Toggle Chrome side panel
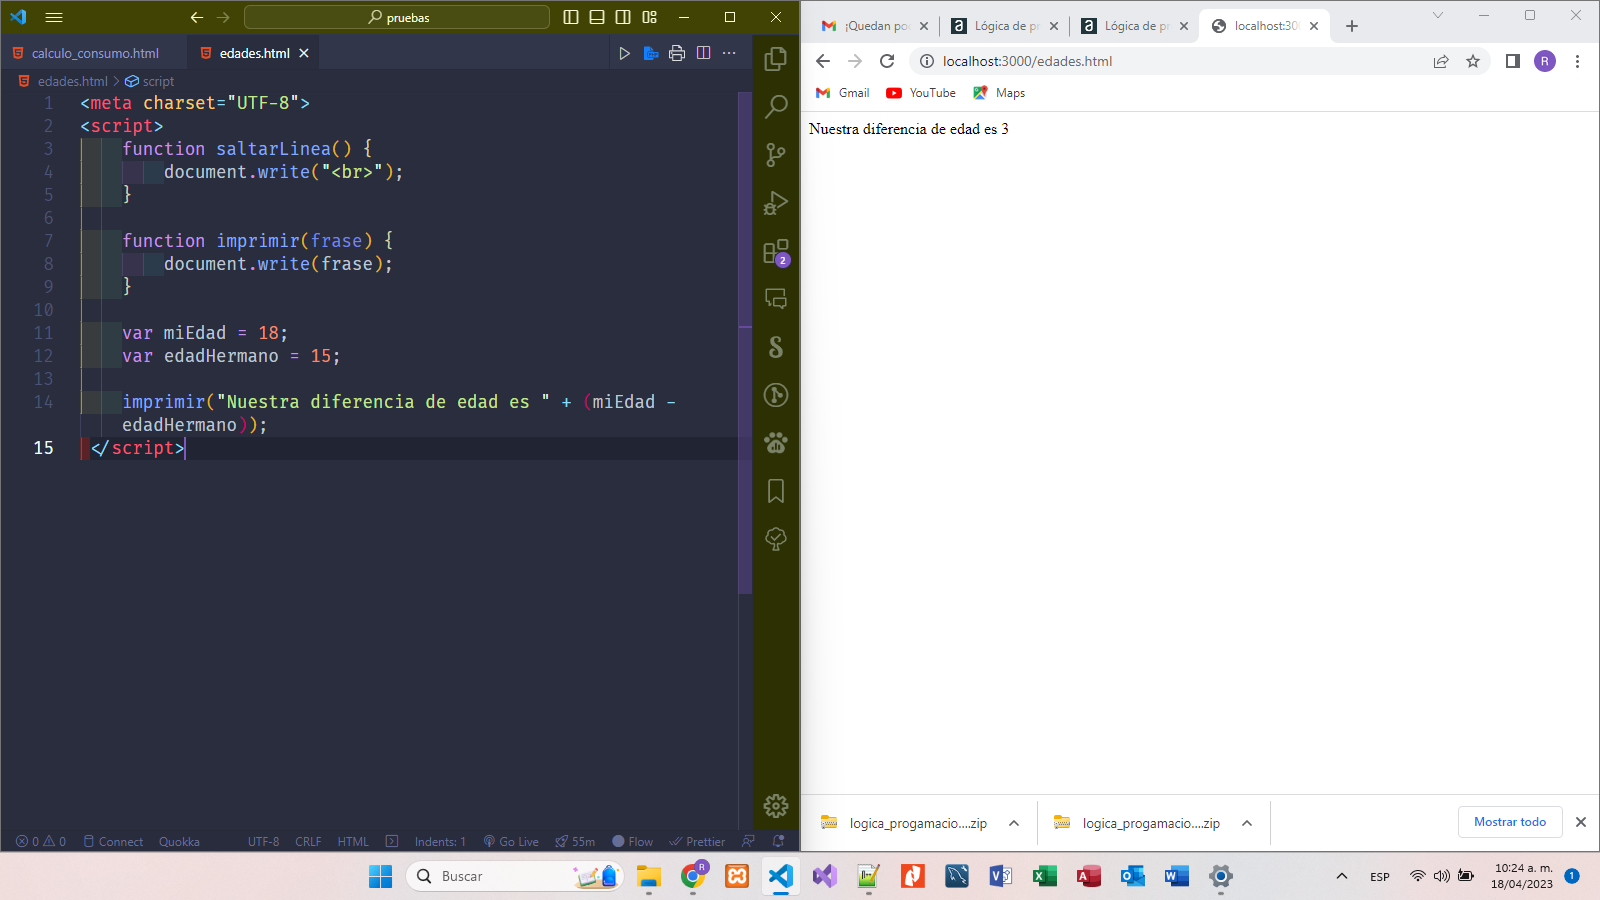Viewport: 1600px width, 900px height. tap(1512, 61)
